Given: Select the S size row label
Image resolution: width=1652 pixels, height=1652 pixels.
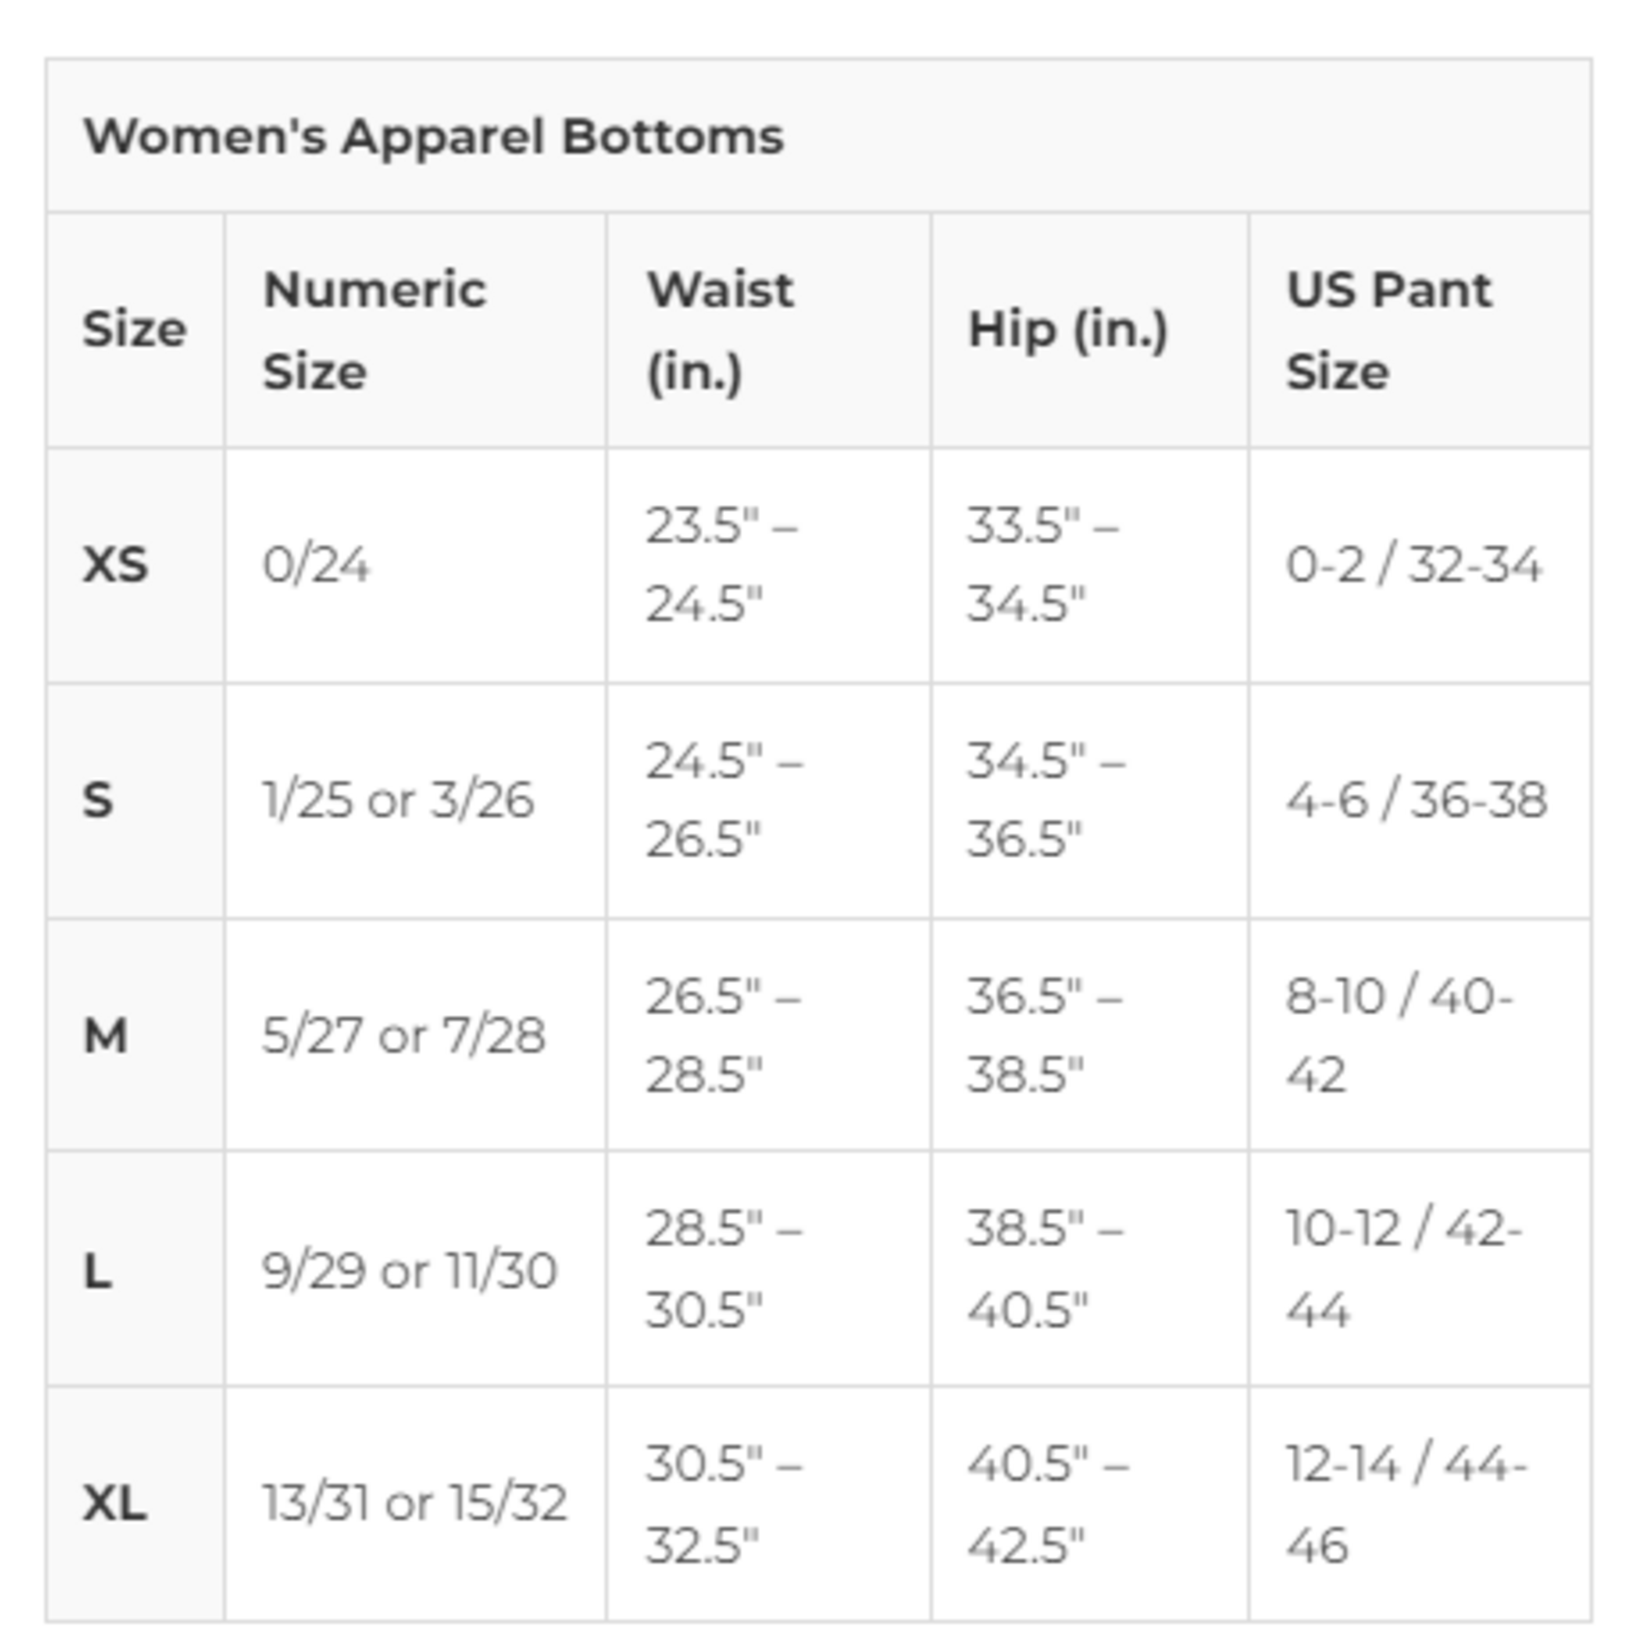Looking at the screenshot, I should tap(98, 800).
